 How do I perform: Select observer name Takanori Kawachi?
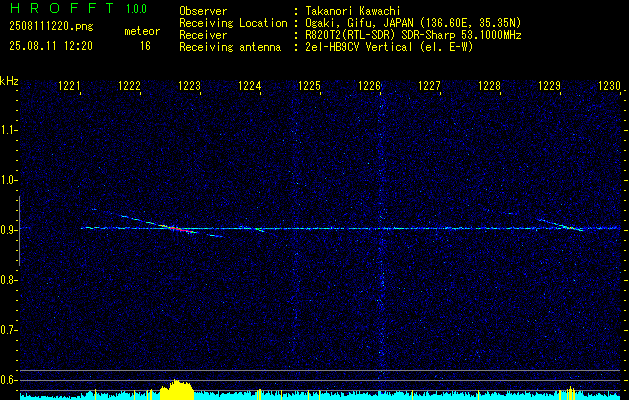(x=353, y=11)
